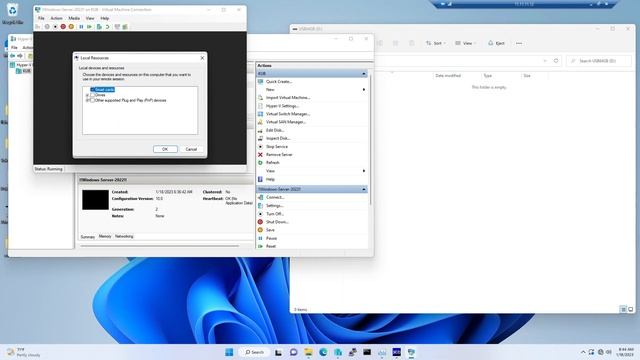This screenshot has height=360, width=640.
Task: Click the Checkpoint toolbar icon in VM Connection
Action: pos(99,27)
